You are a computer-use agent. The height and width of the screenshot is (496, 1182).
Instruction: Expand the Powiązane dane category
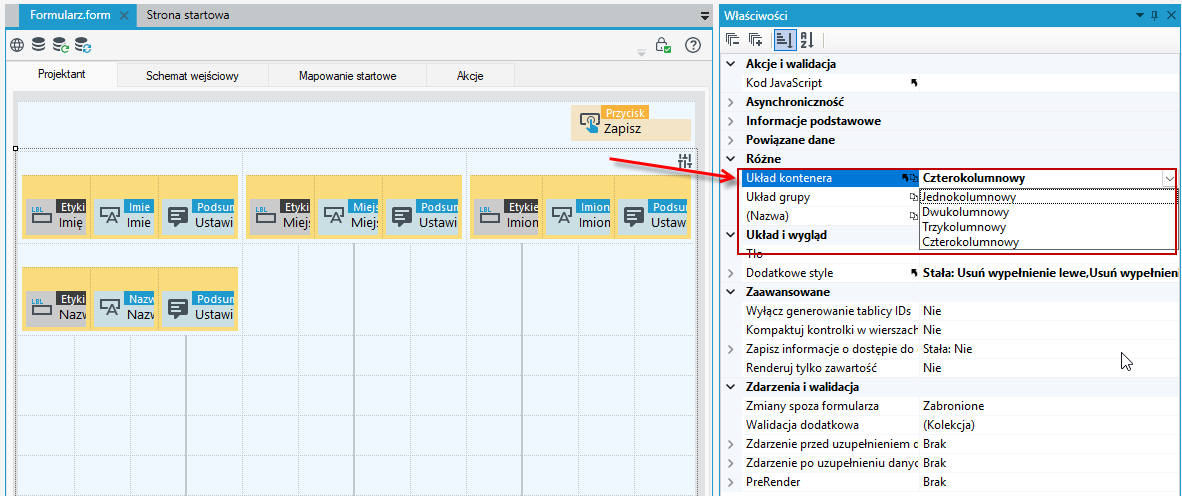tap(730, 139)
